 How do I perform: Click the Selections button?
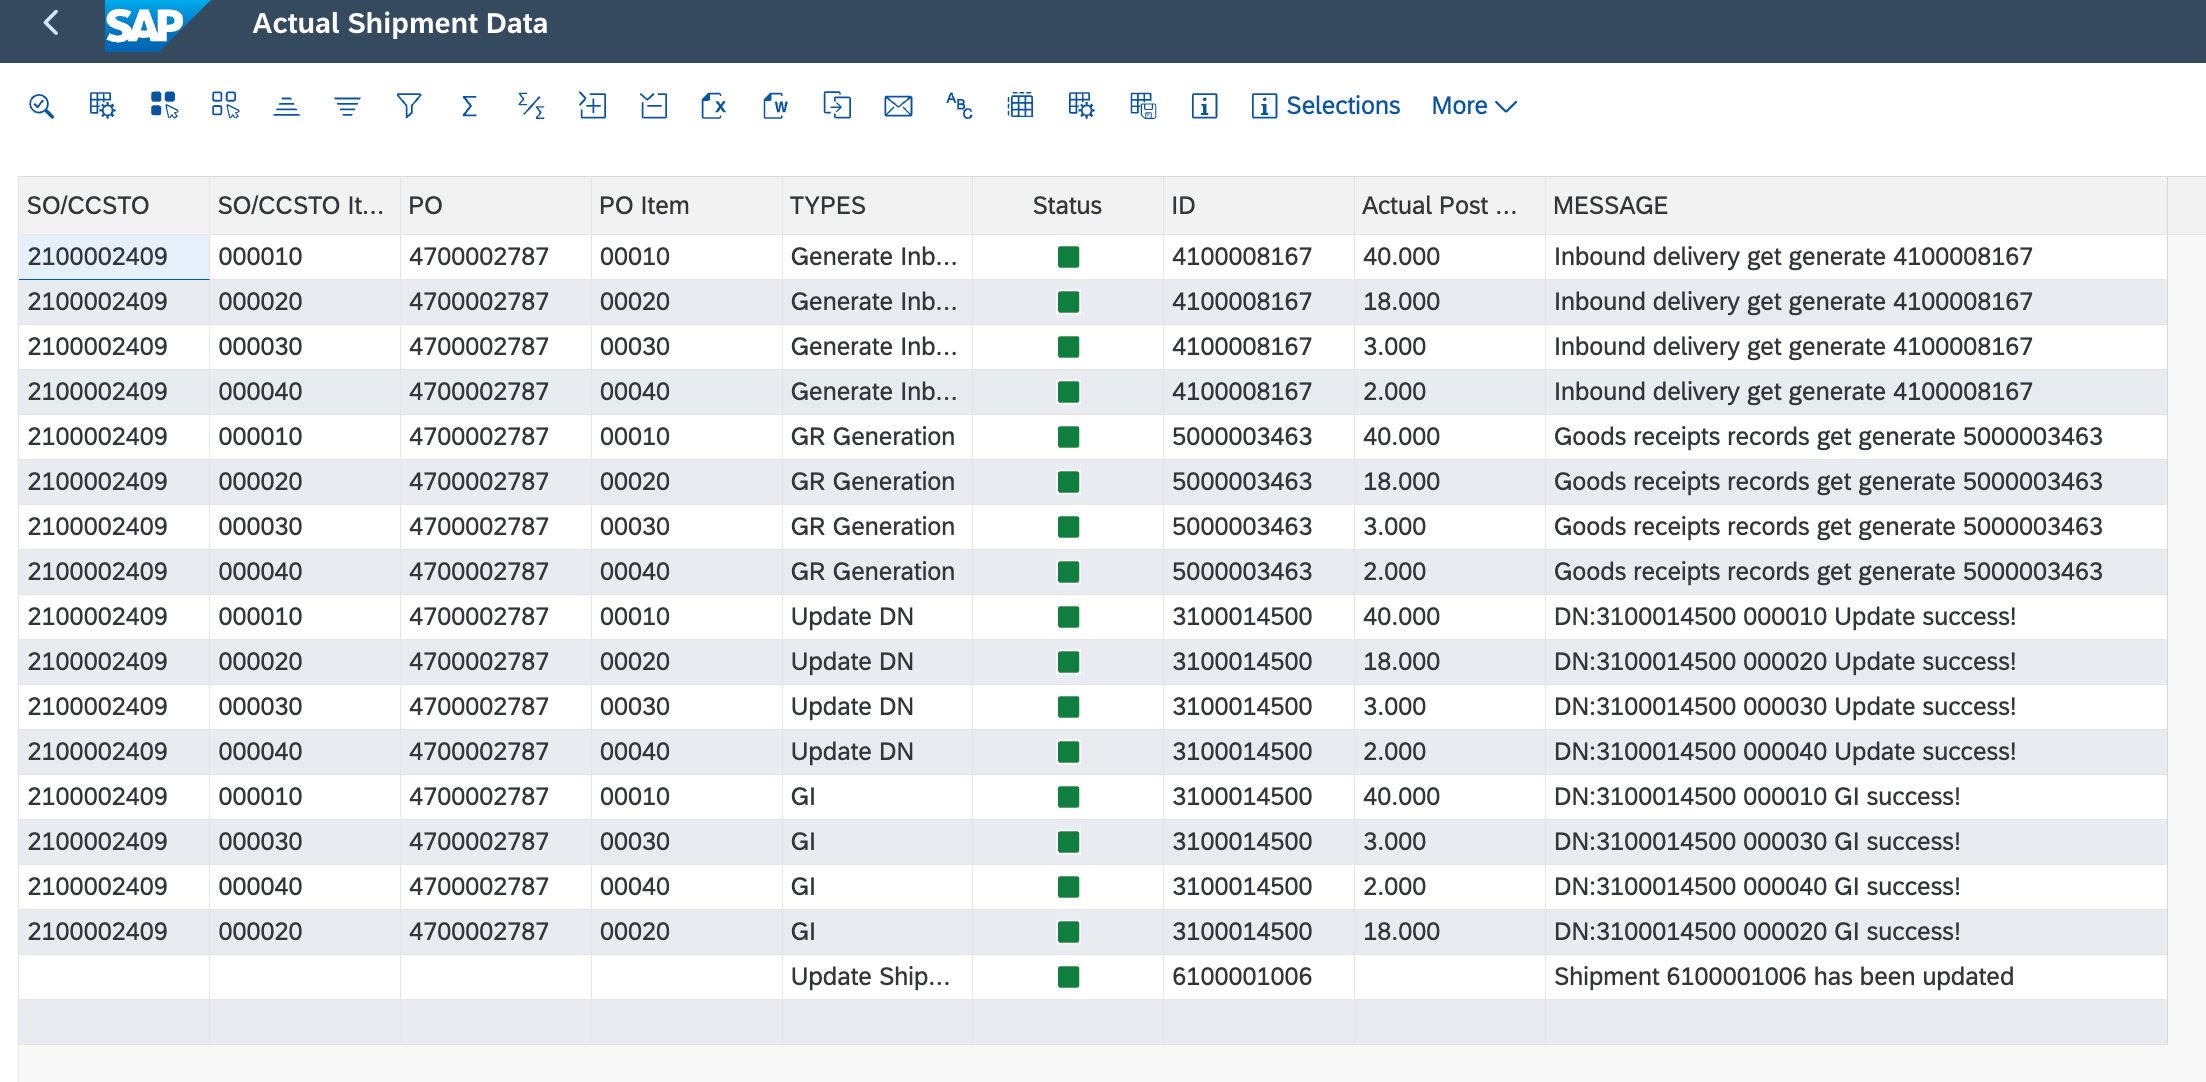1326,106
